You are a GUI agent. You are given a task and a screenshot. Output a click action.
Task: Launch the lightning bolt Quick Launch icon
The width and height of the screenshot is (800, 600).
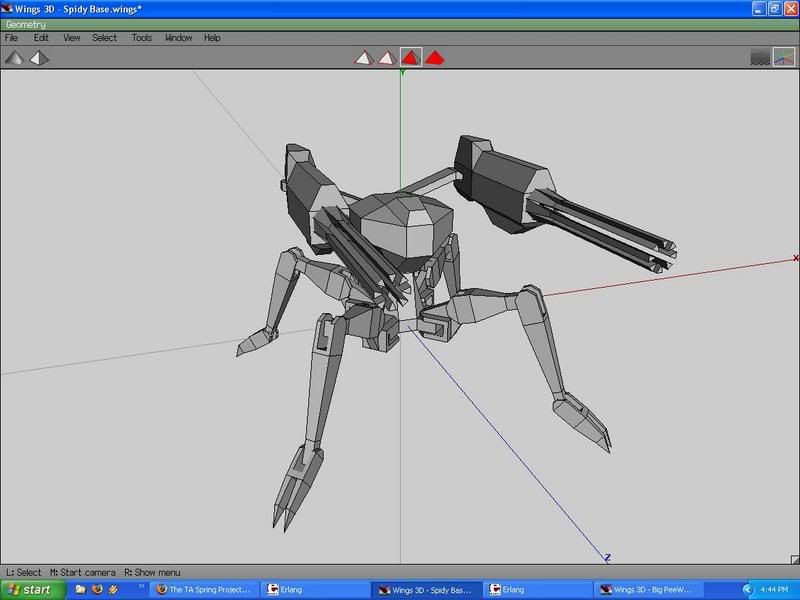(113, 589)
